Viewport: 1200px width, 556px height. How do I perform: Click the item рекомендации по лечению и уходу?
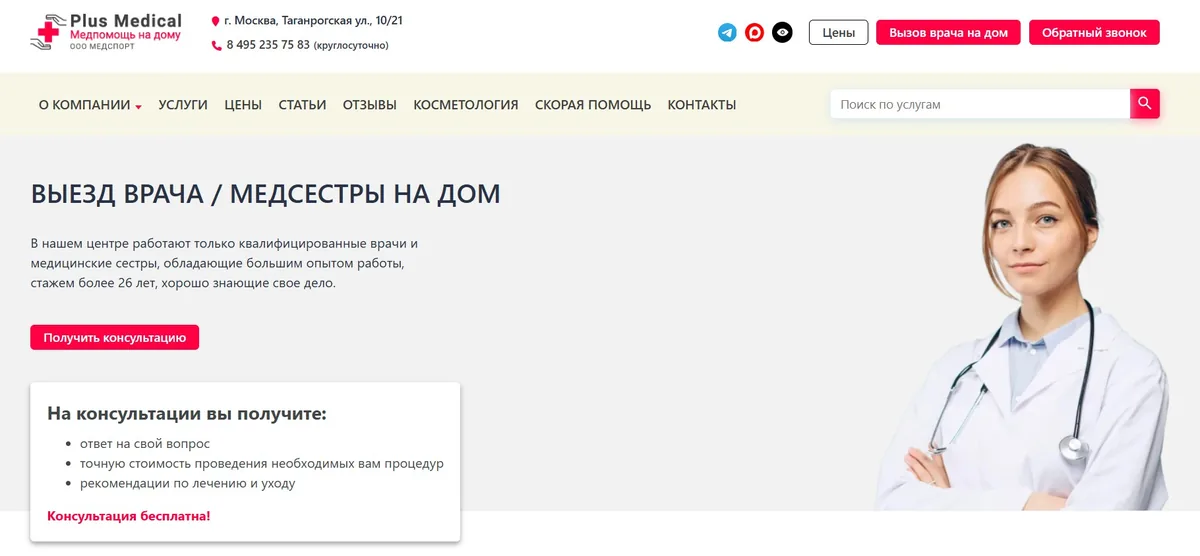pyautogui.click(x=188, y=483)
